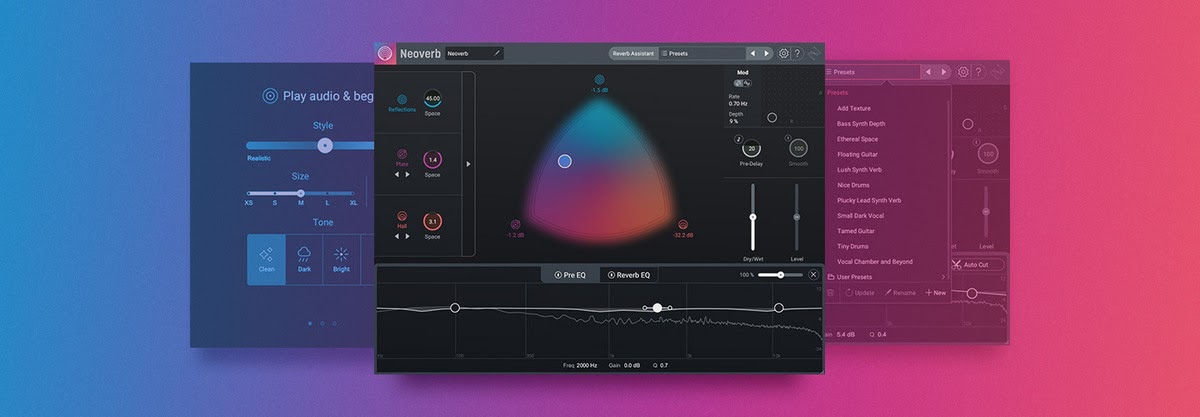Click the User Presets folder icon
Image resolution: width=1200 pixels, height=417 pixels.
coord(830,277)
